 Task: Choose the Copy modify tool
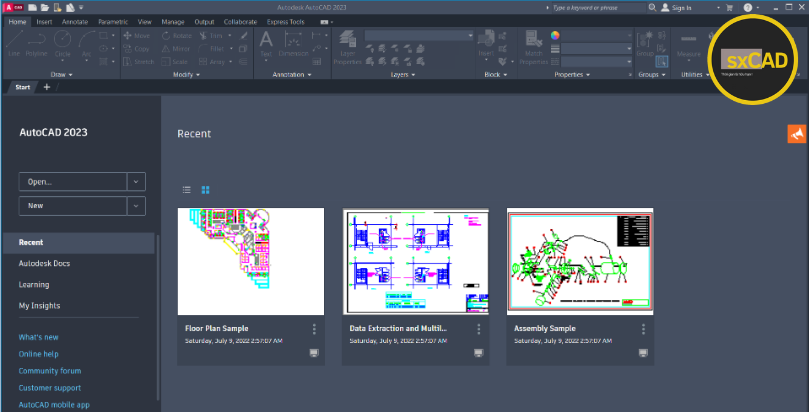coord(136,48)
